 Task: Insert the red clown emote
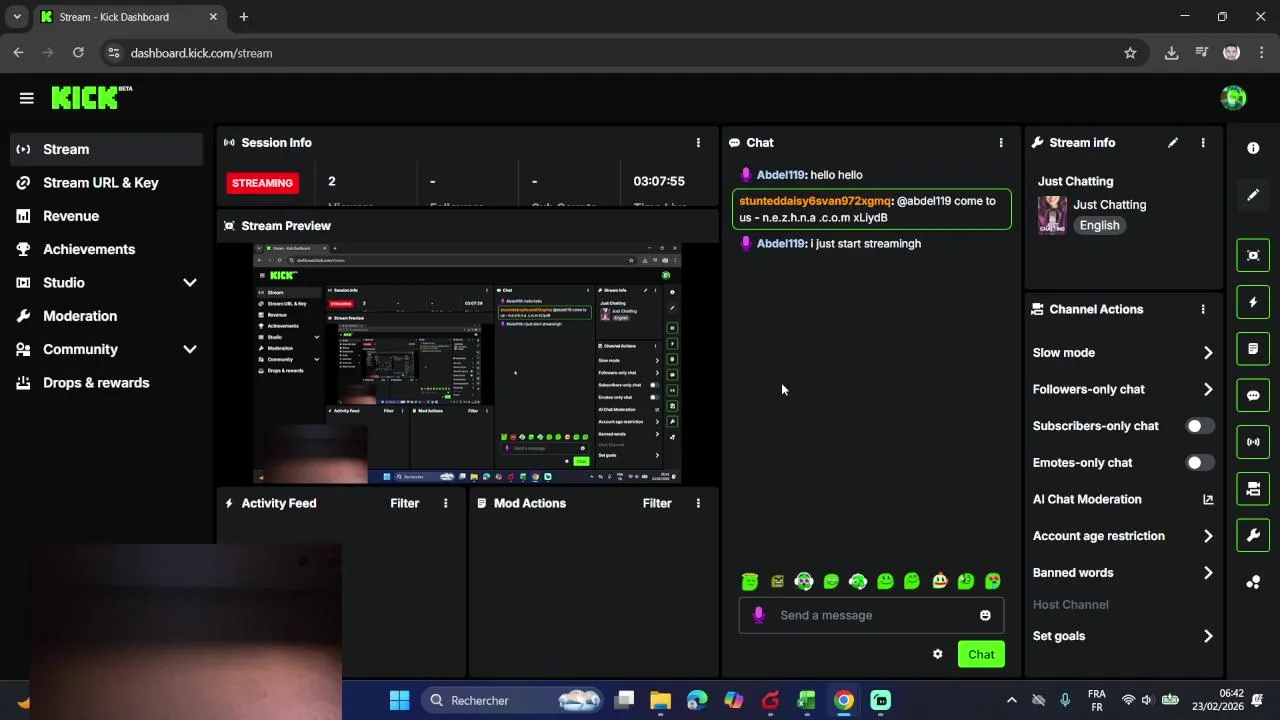[x=939, y=581]
